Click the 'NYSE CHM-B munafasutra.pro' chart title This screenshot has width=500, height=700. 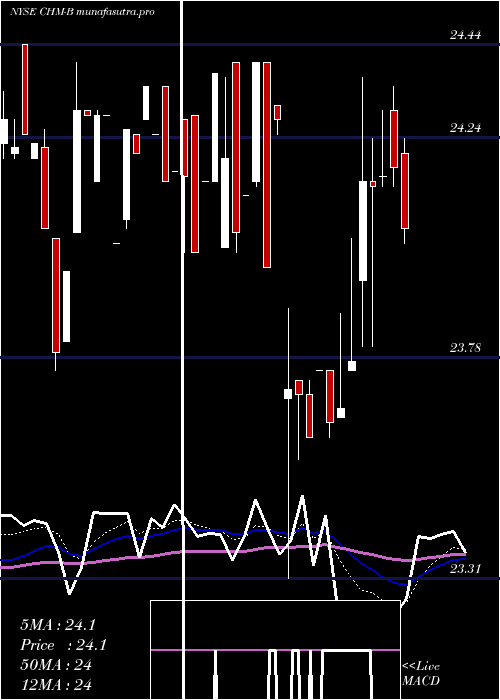pyautogui.click(x=82, y=12)
